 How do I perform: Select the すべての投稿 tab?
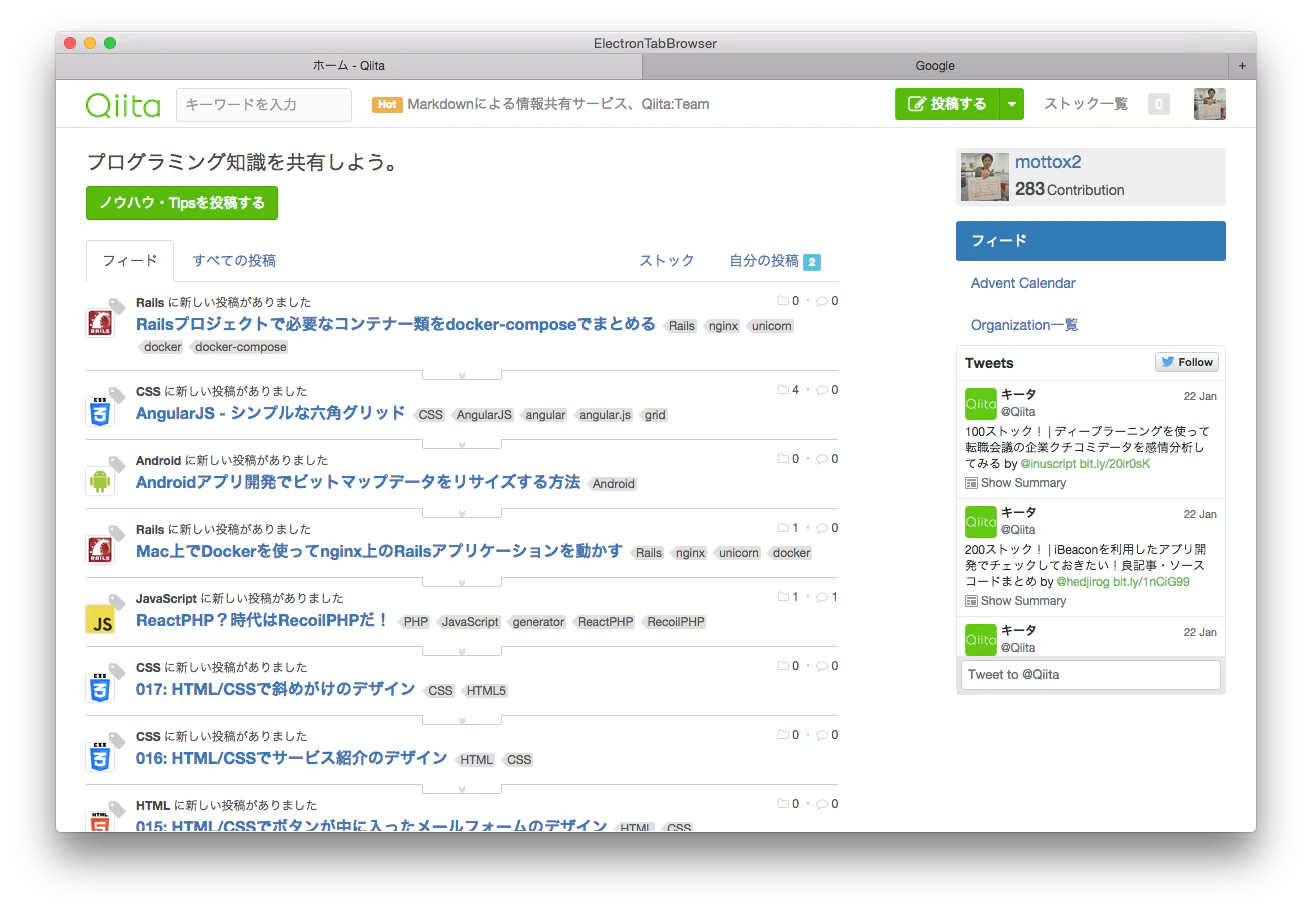(x=234, y=261)
